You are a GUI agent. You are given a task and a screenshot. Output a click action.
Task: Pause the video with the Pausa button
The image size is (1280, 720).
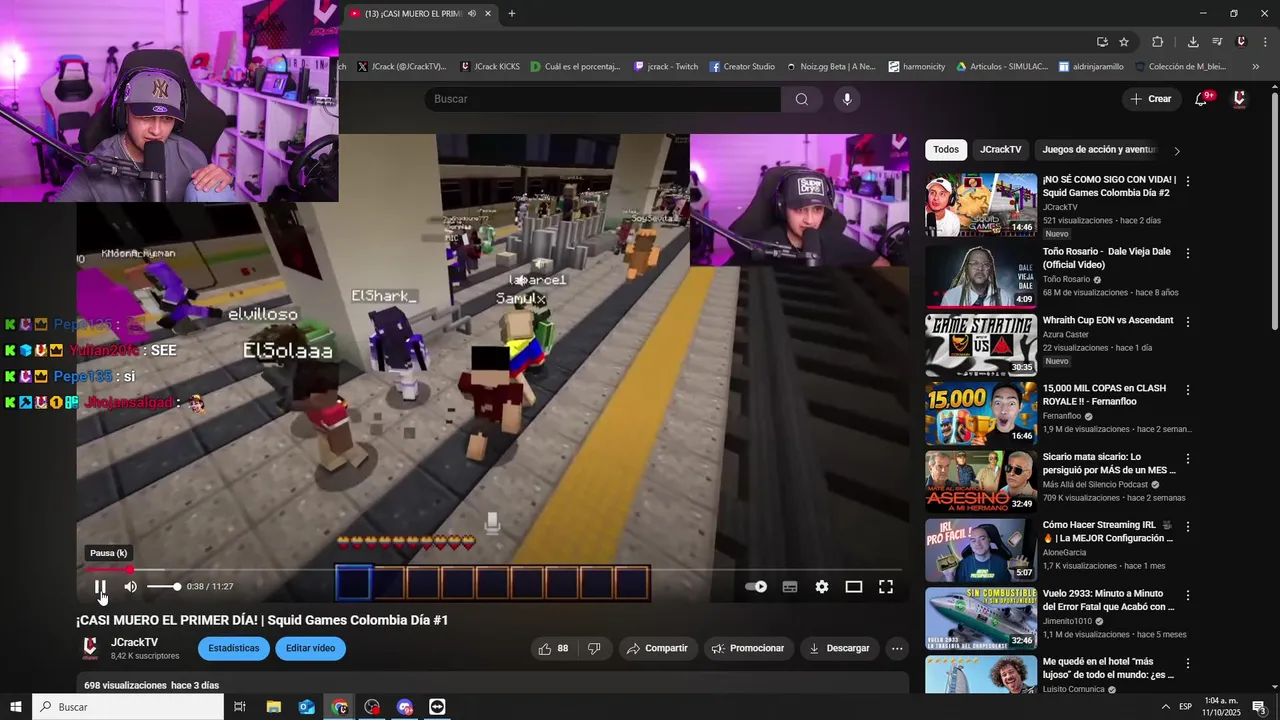coord(100,587)
